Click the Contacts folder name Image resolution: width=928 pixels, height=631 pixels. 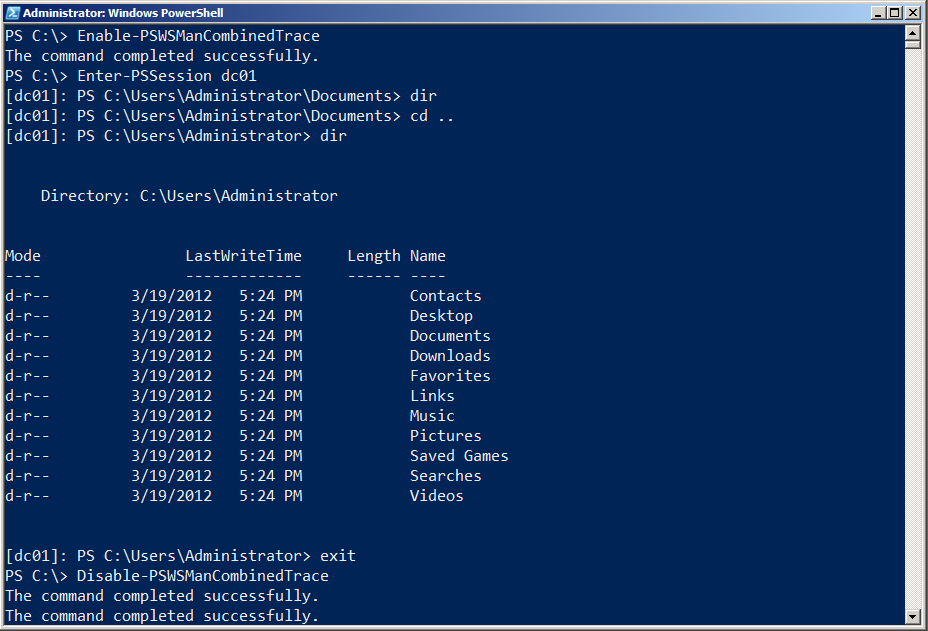pyautogui.click(x=445, y=296)
